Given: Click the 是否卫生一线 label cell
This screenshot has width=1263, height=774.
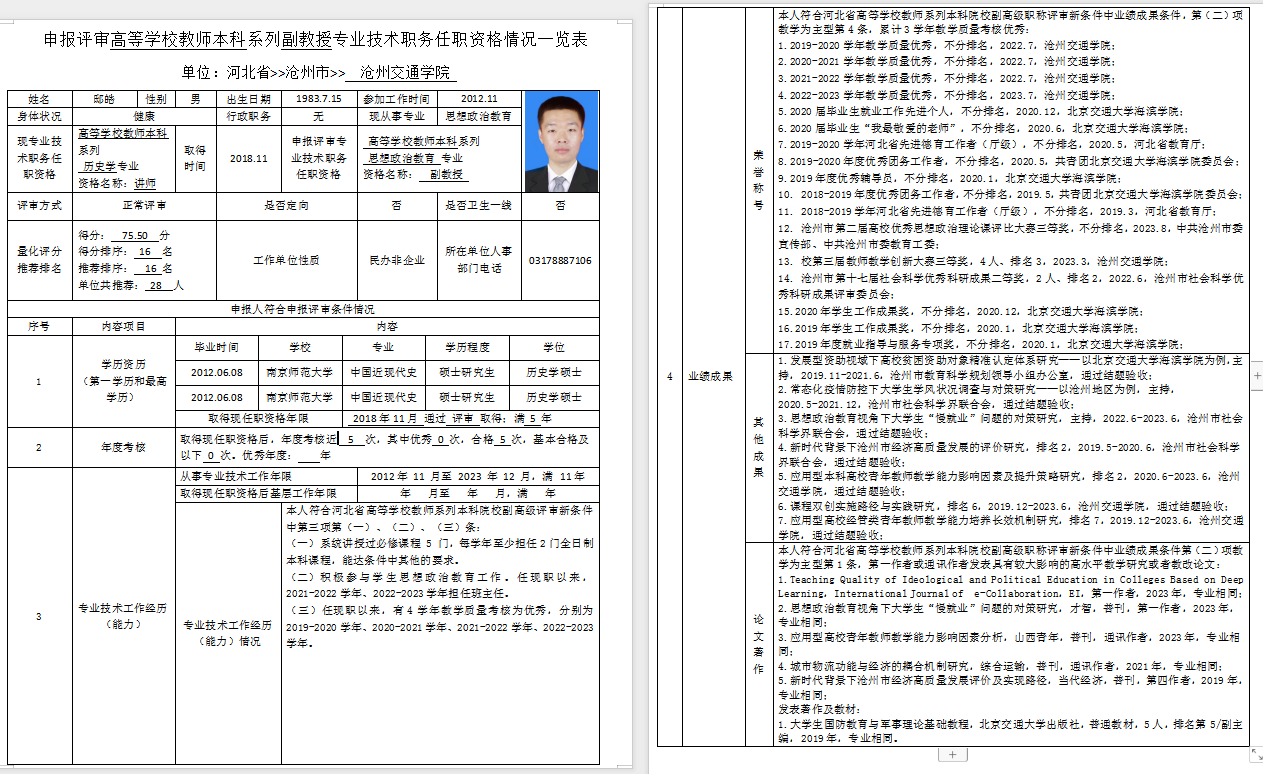Looking at the screenshot, I should [479, 205].
